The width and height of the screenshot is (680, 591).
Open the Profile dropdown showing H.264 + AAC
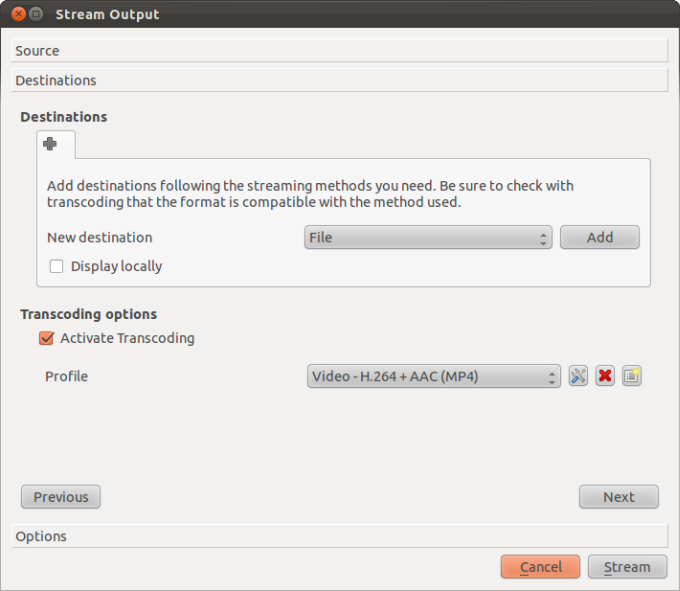pos(433,376)
